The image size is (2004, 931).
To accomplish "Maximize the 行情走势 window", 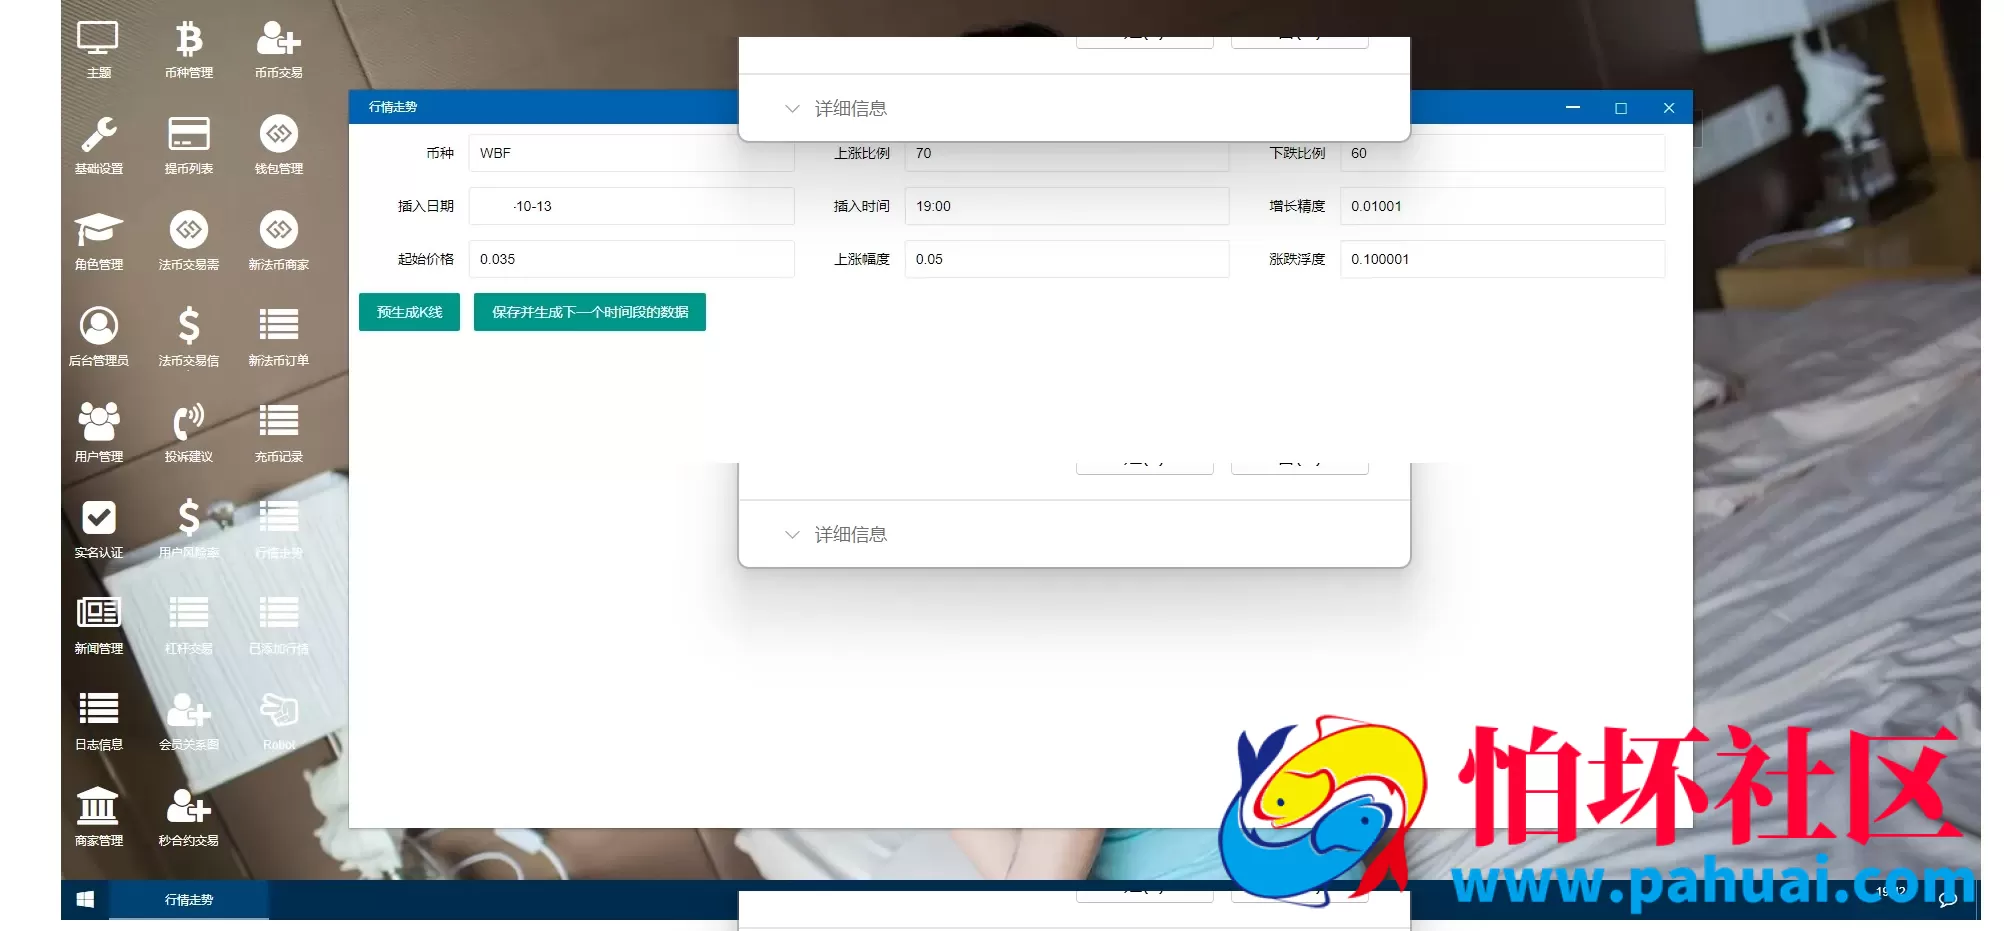I will (1621, 108).
